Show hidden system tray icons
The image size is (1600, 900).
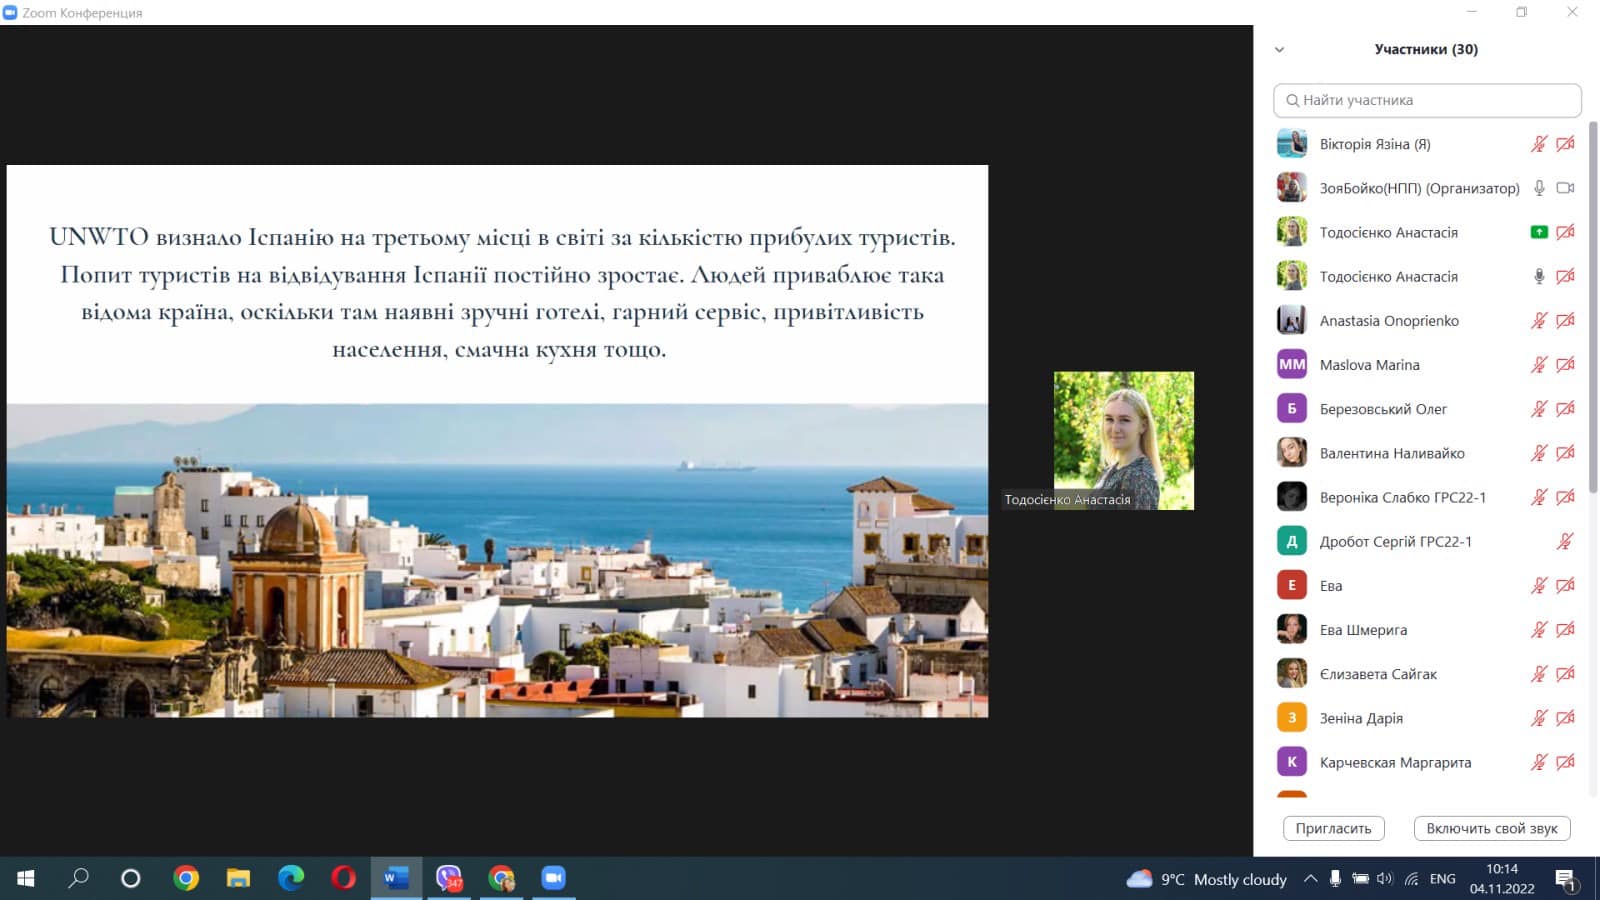[x=1310, y=879]
